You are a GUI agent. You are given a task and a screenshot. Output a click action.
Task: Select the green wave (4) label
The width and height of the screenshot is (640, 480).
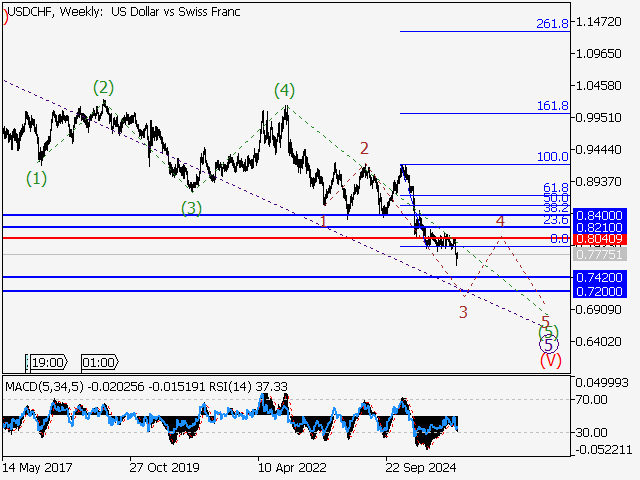tap(284, 91)
